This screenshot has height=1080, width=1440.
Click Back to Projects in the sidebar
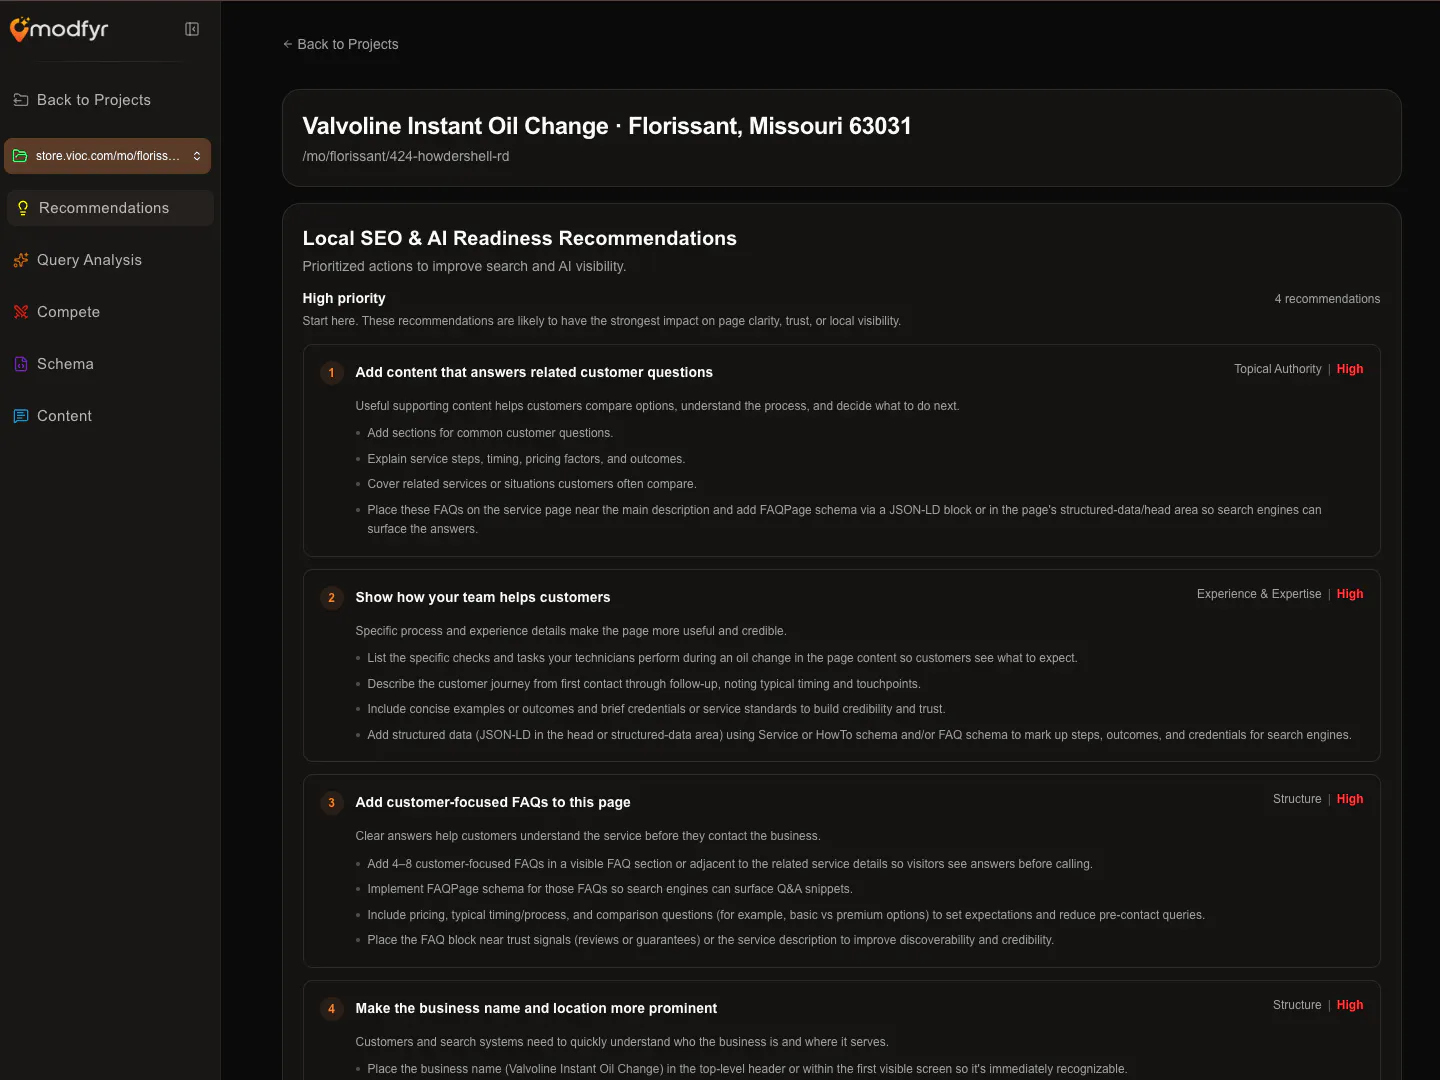coord(94,100)
